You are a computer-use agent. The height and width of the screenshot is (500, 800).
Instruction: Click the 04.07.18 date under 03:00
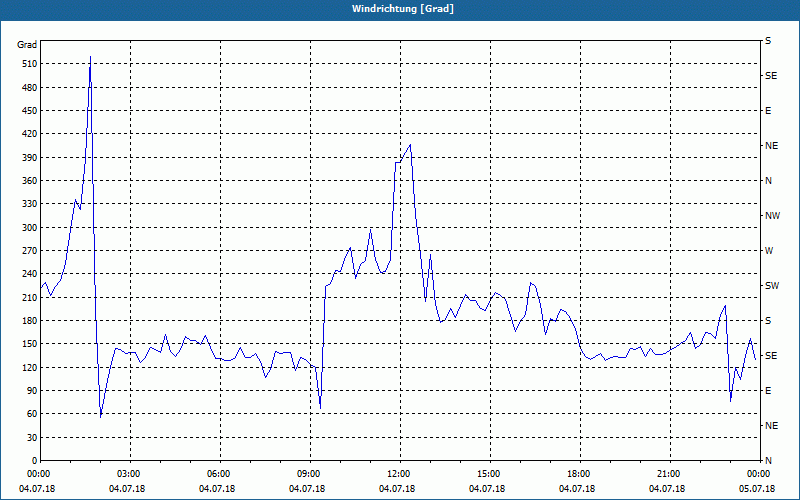click(127, 489)
